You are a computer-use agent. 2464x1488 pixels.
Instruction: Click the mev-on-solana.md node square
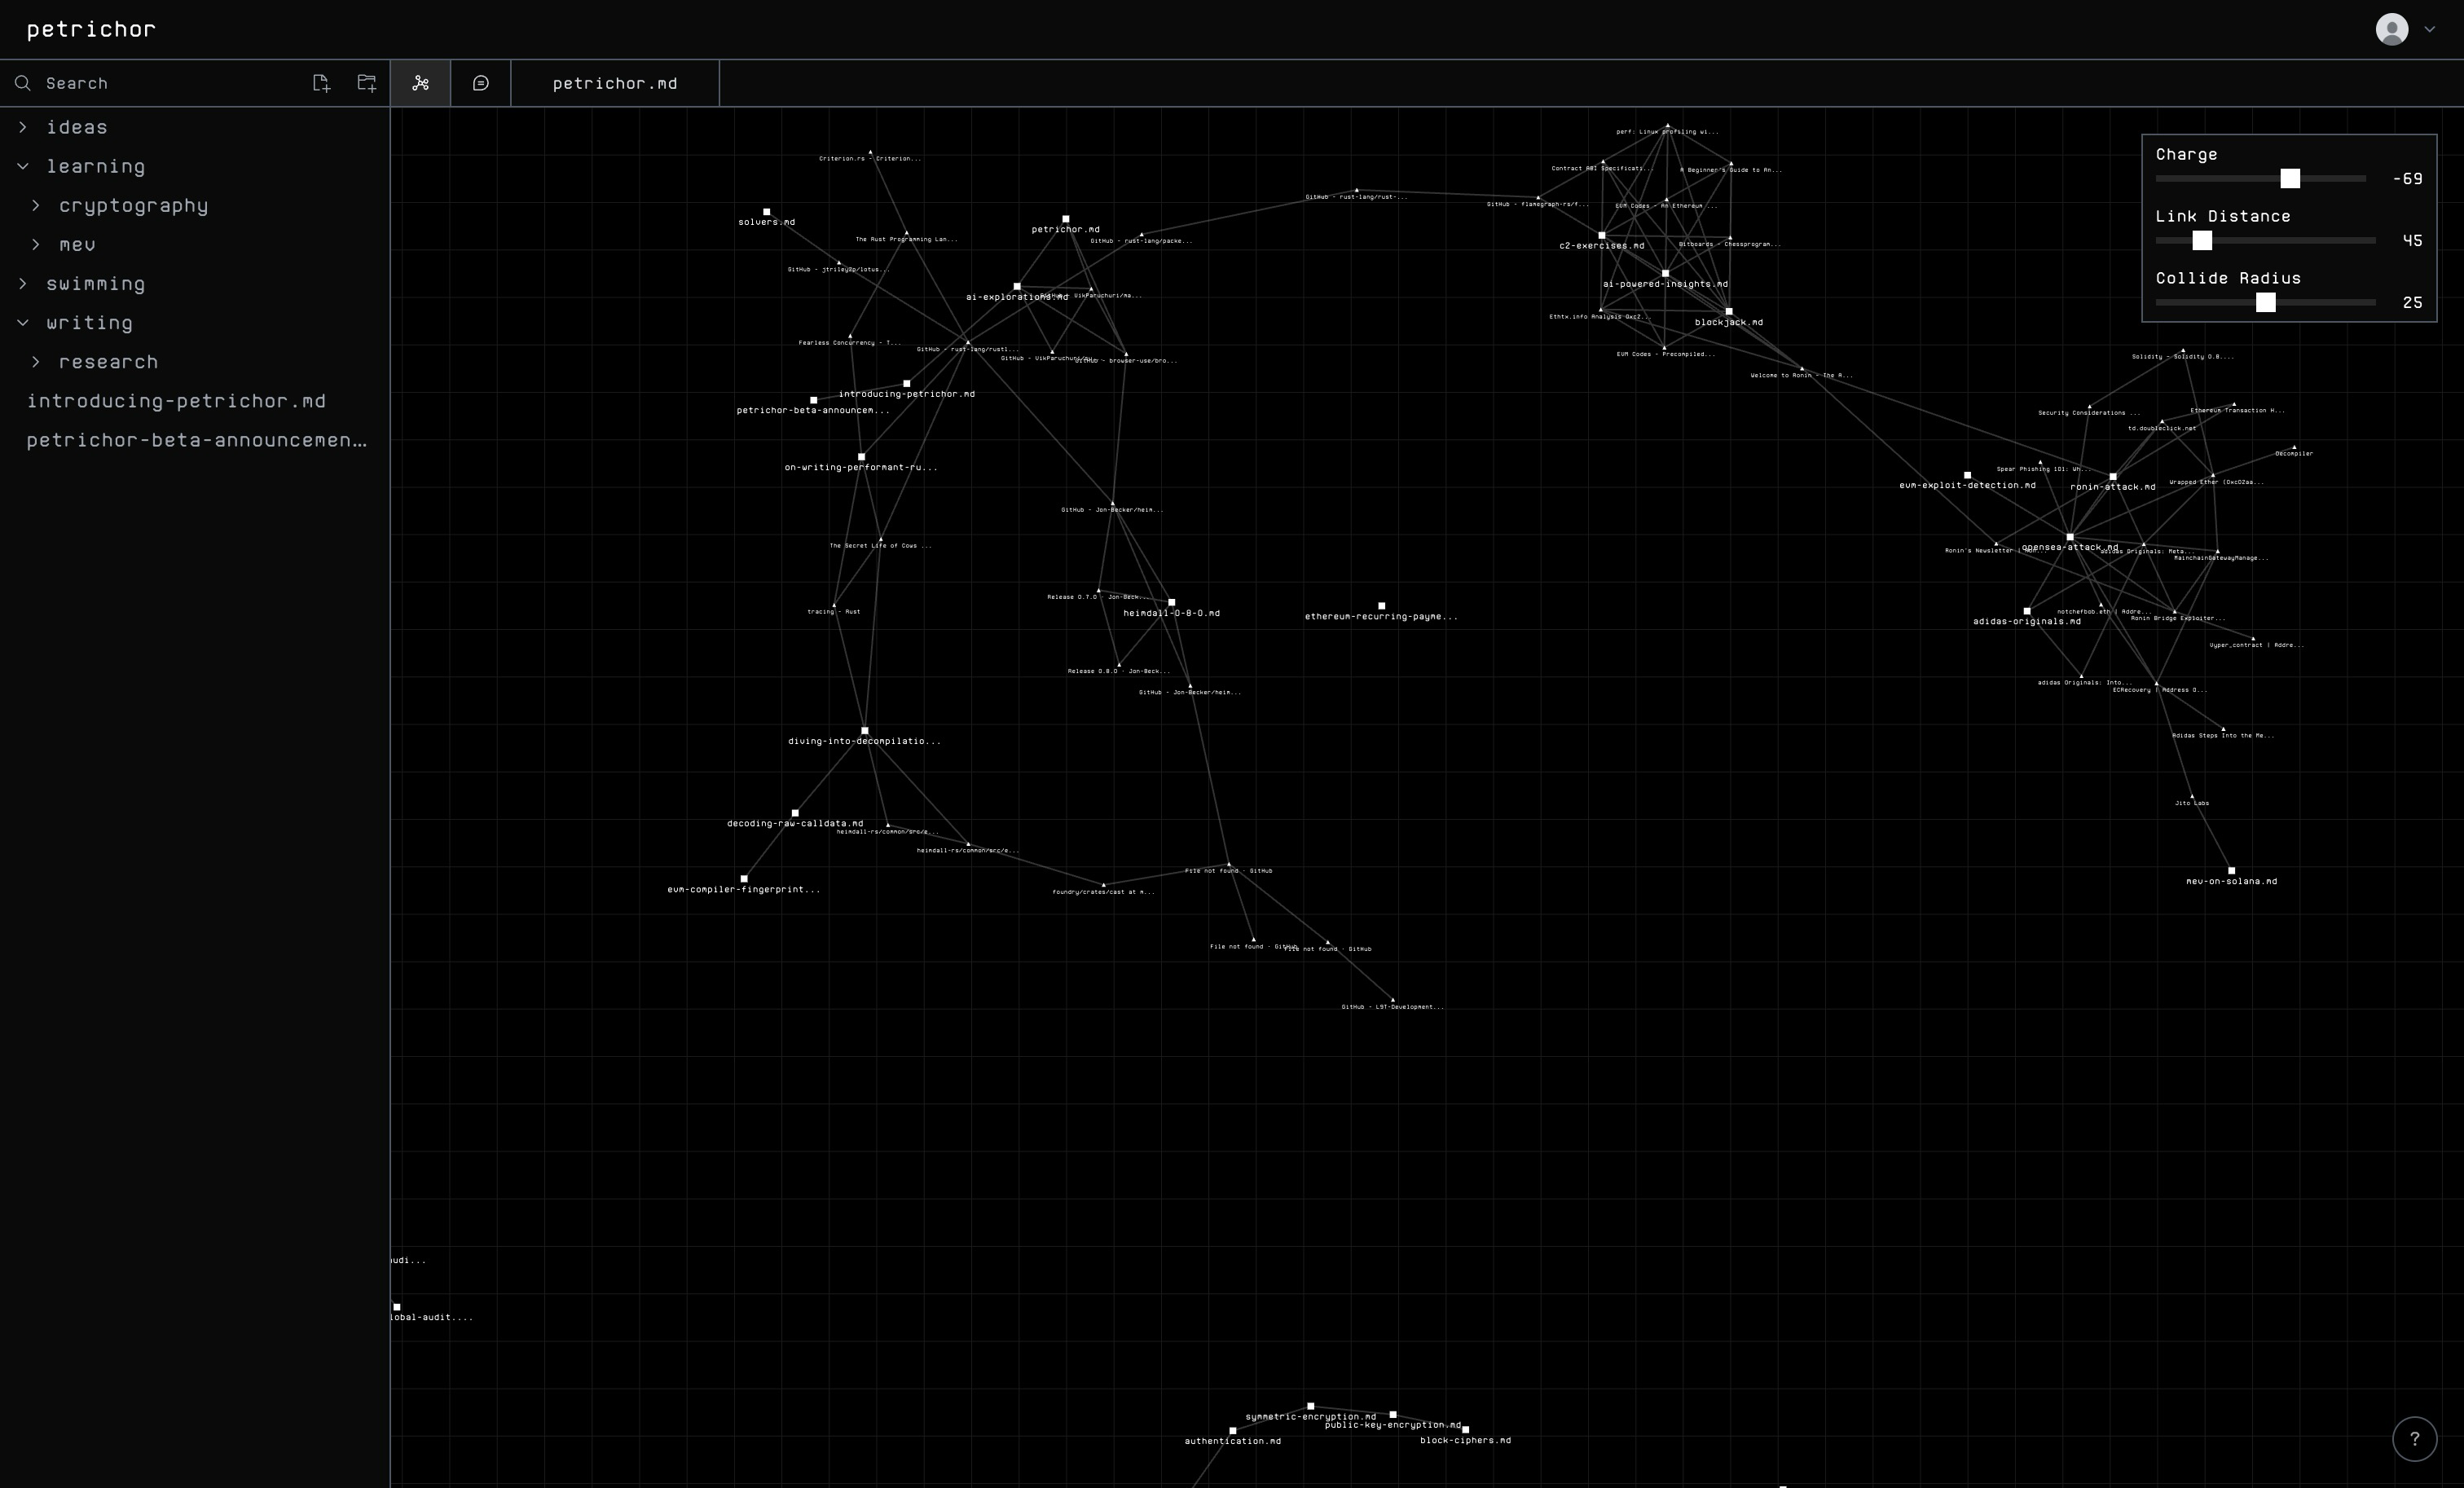click(x=2231, y=871)
